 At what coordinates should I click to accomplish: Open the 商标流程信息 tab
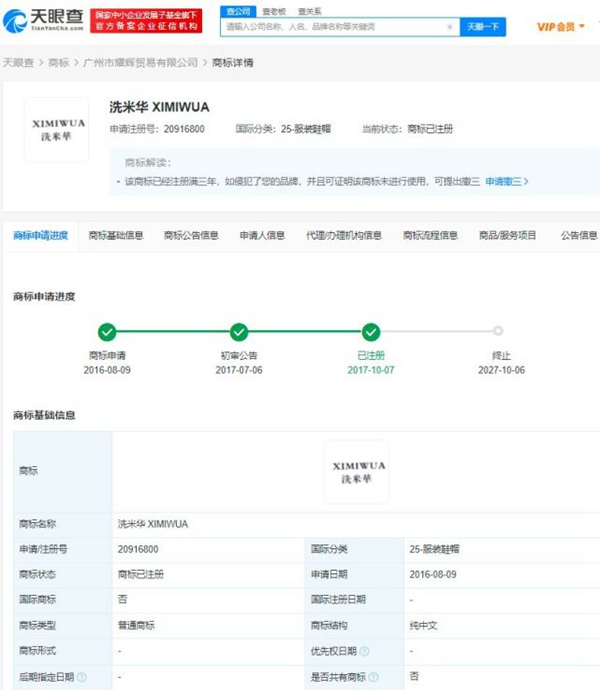click(430, 236)
